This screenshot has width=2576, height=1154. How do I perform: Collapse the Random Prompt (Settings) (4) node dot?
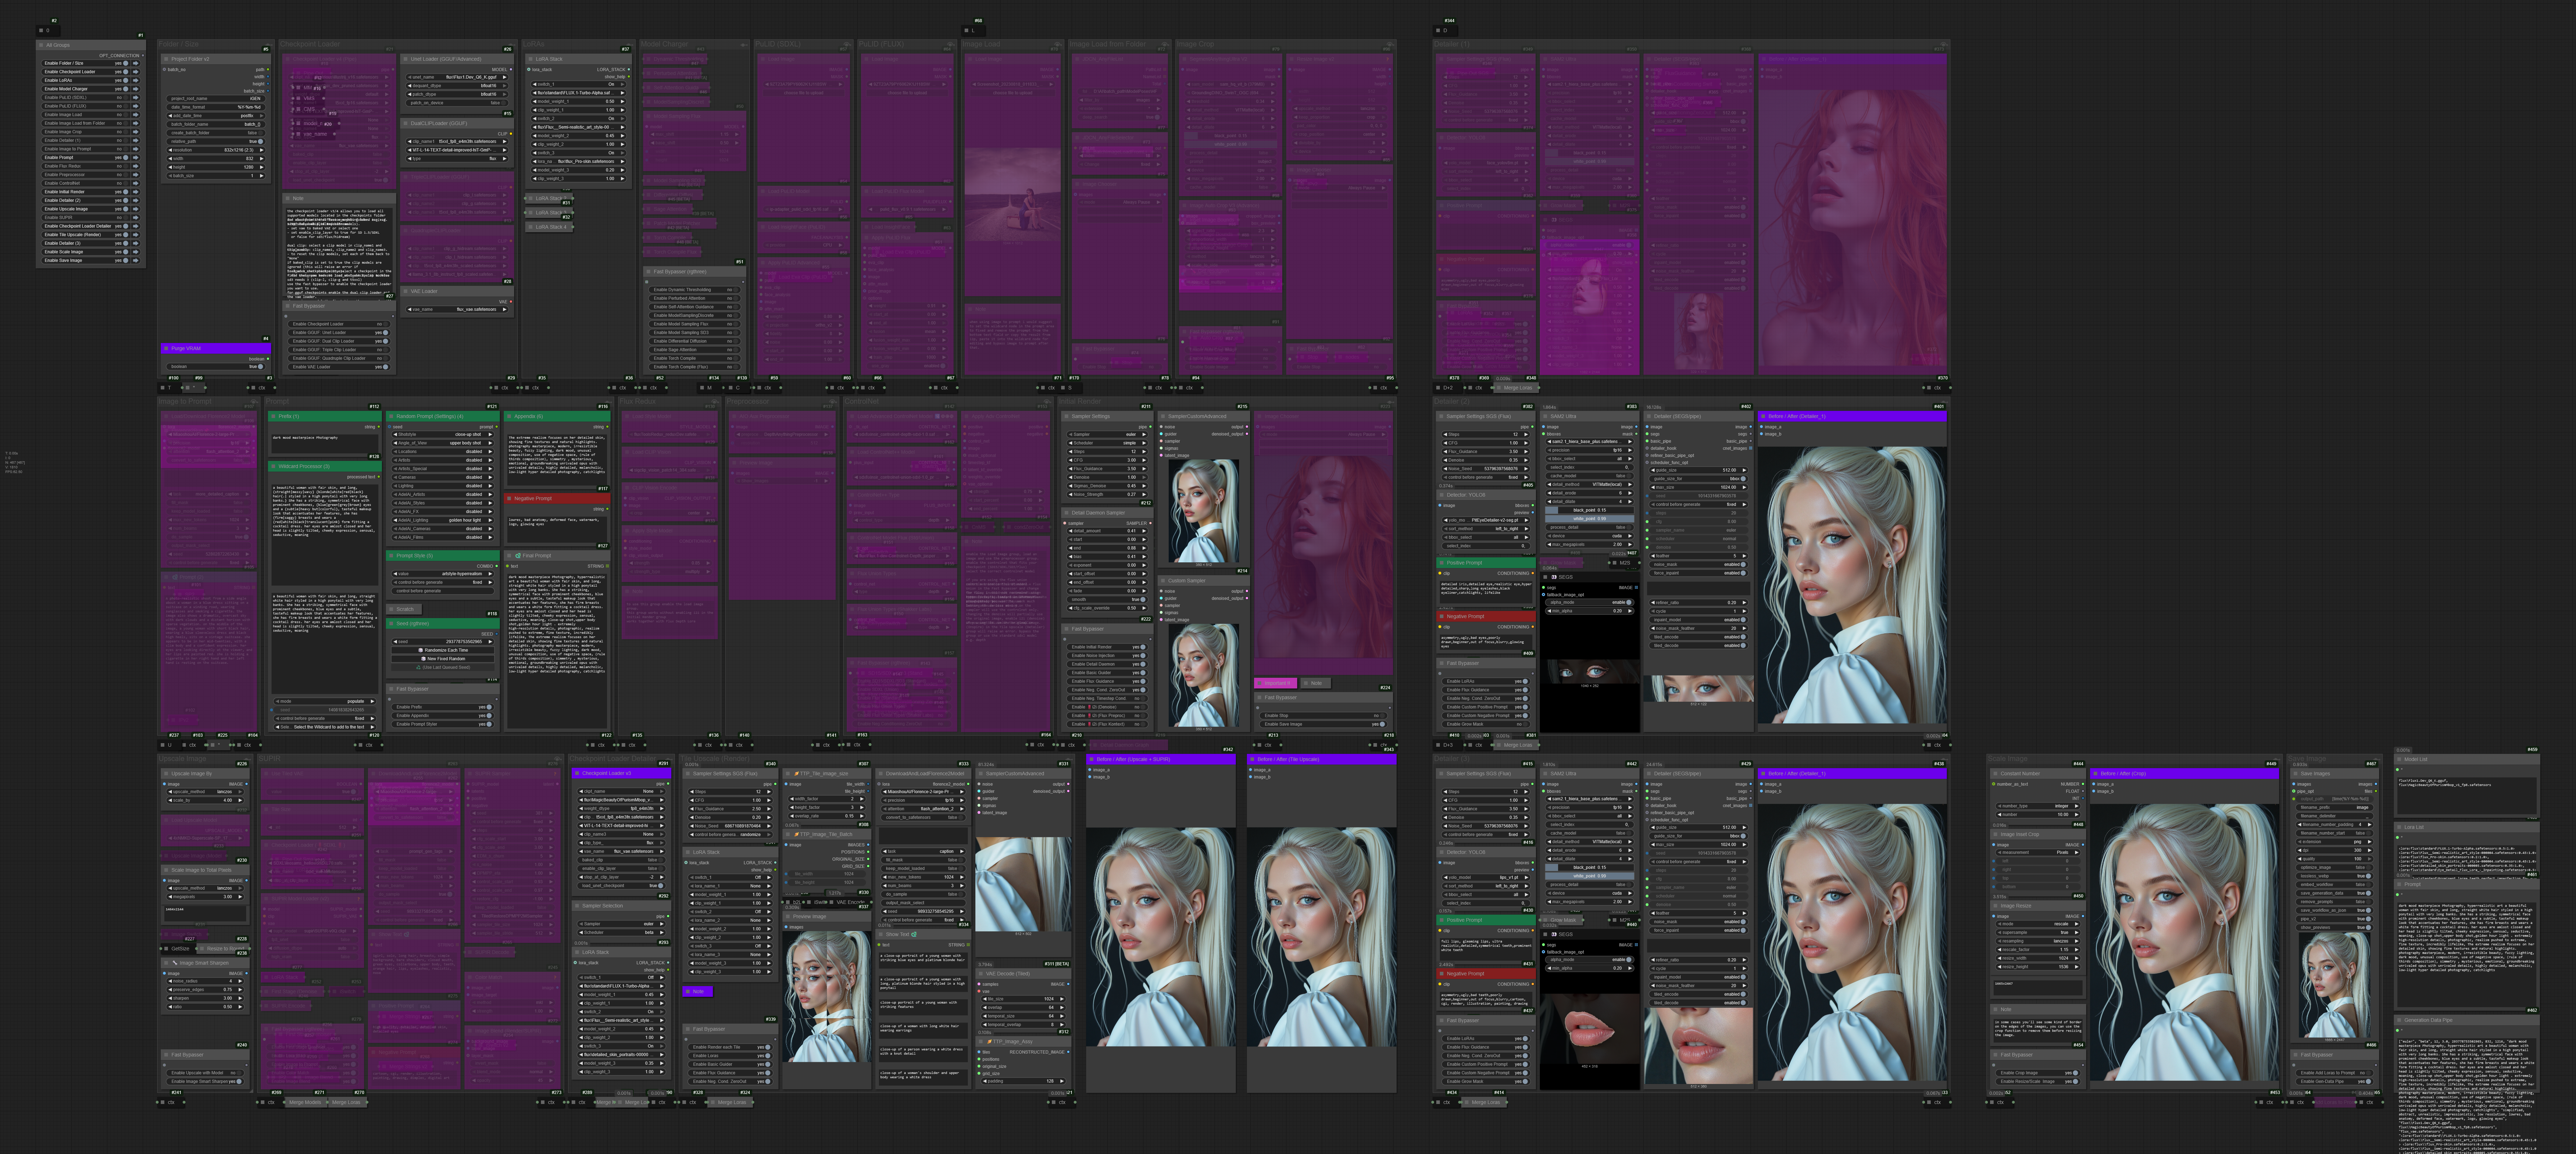(391, 416)
